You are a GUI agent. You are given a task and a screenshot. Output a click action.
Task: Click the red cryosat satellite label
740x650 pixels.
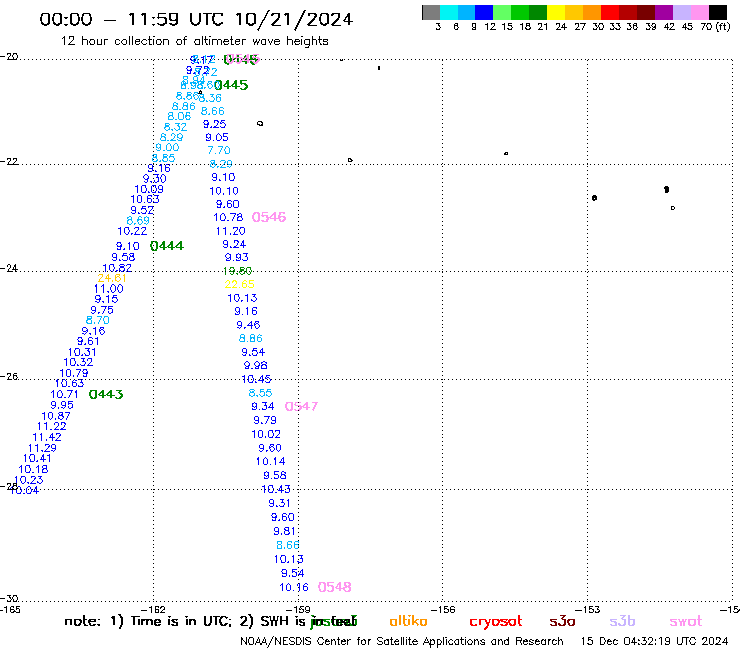coord(496,622)
